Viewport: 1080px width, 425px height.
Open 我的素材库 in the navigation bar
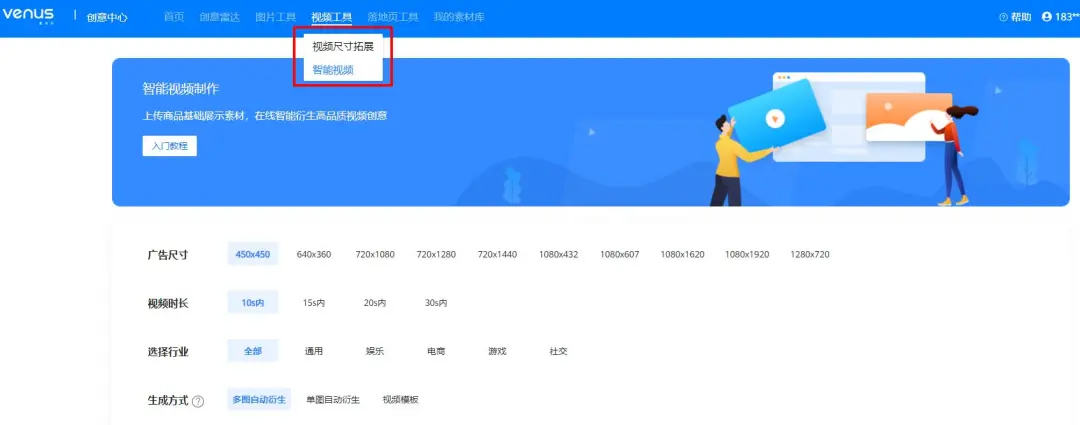pos(459,17)
